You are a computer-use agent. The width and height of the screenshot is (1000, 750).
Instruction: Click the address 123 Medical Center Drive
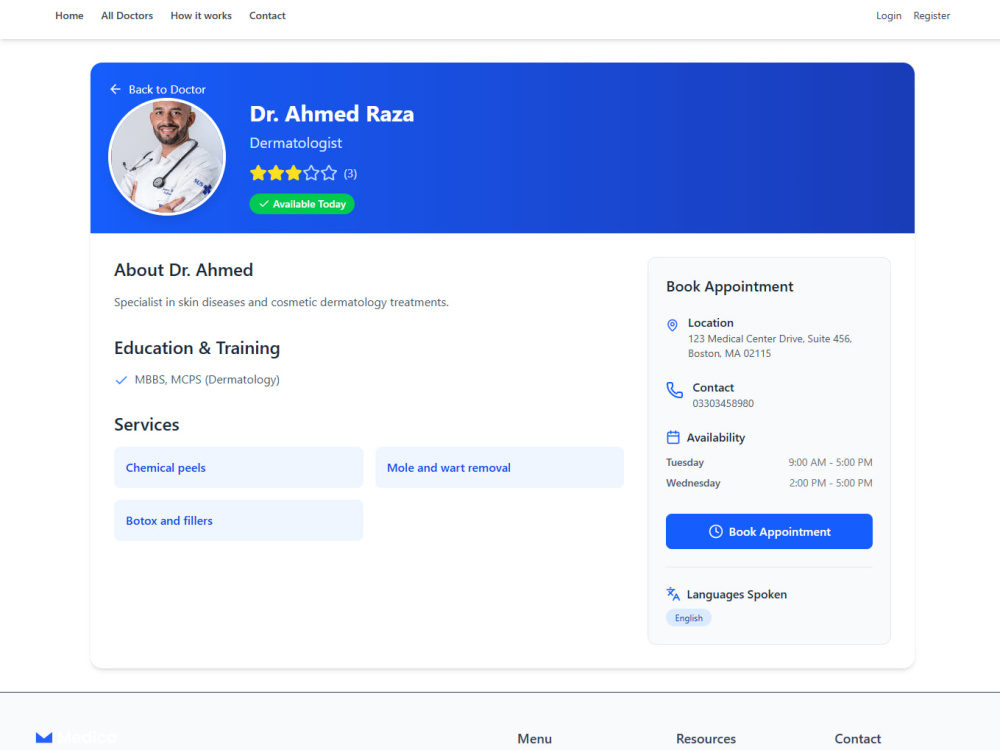tap(770, 346)
